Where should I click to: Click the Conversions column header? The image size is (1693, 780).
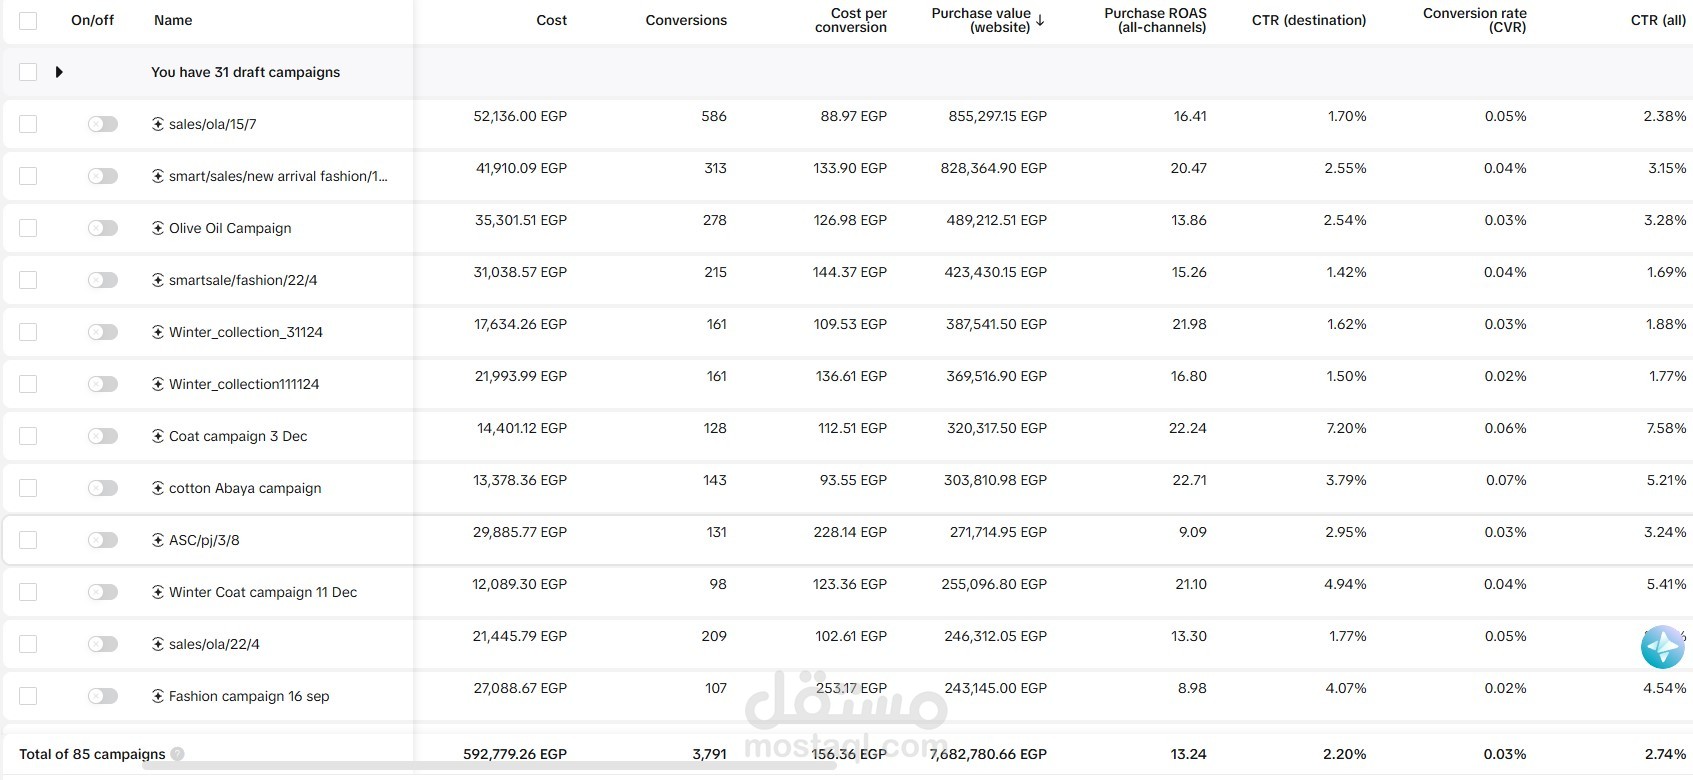click(x=686, y=20)
